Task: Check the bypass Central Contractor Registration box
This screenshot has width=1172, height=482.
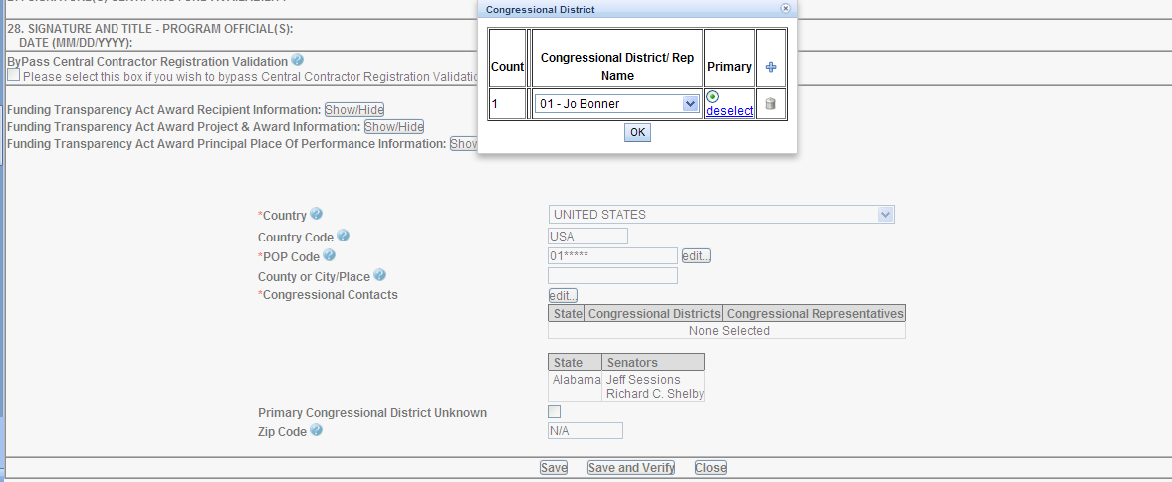Action: [13, 75]
